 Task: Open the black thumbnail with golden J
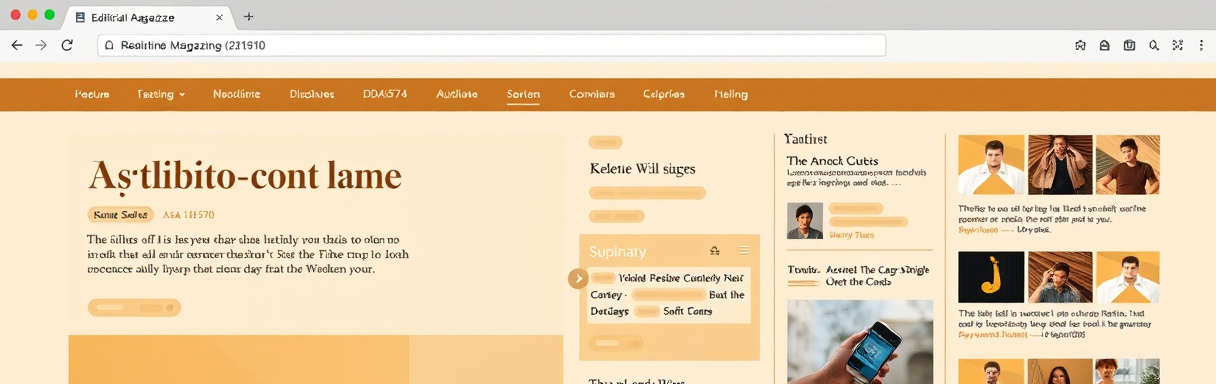point(991,277)
